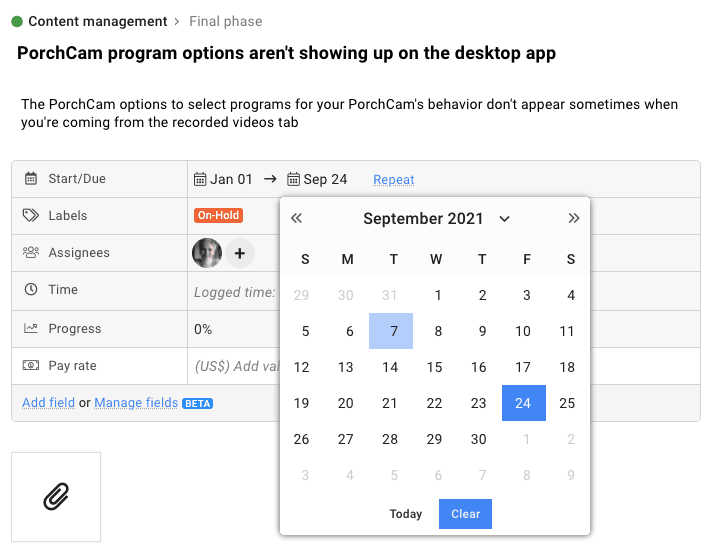Open the Content management breadcrumb
This screenshot has width=713, height=547.
coord(98,21)
